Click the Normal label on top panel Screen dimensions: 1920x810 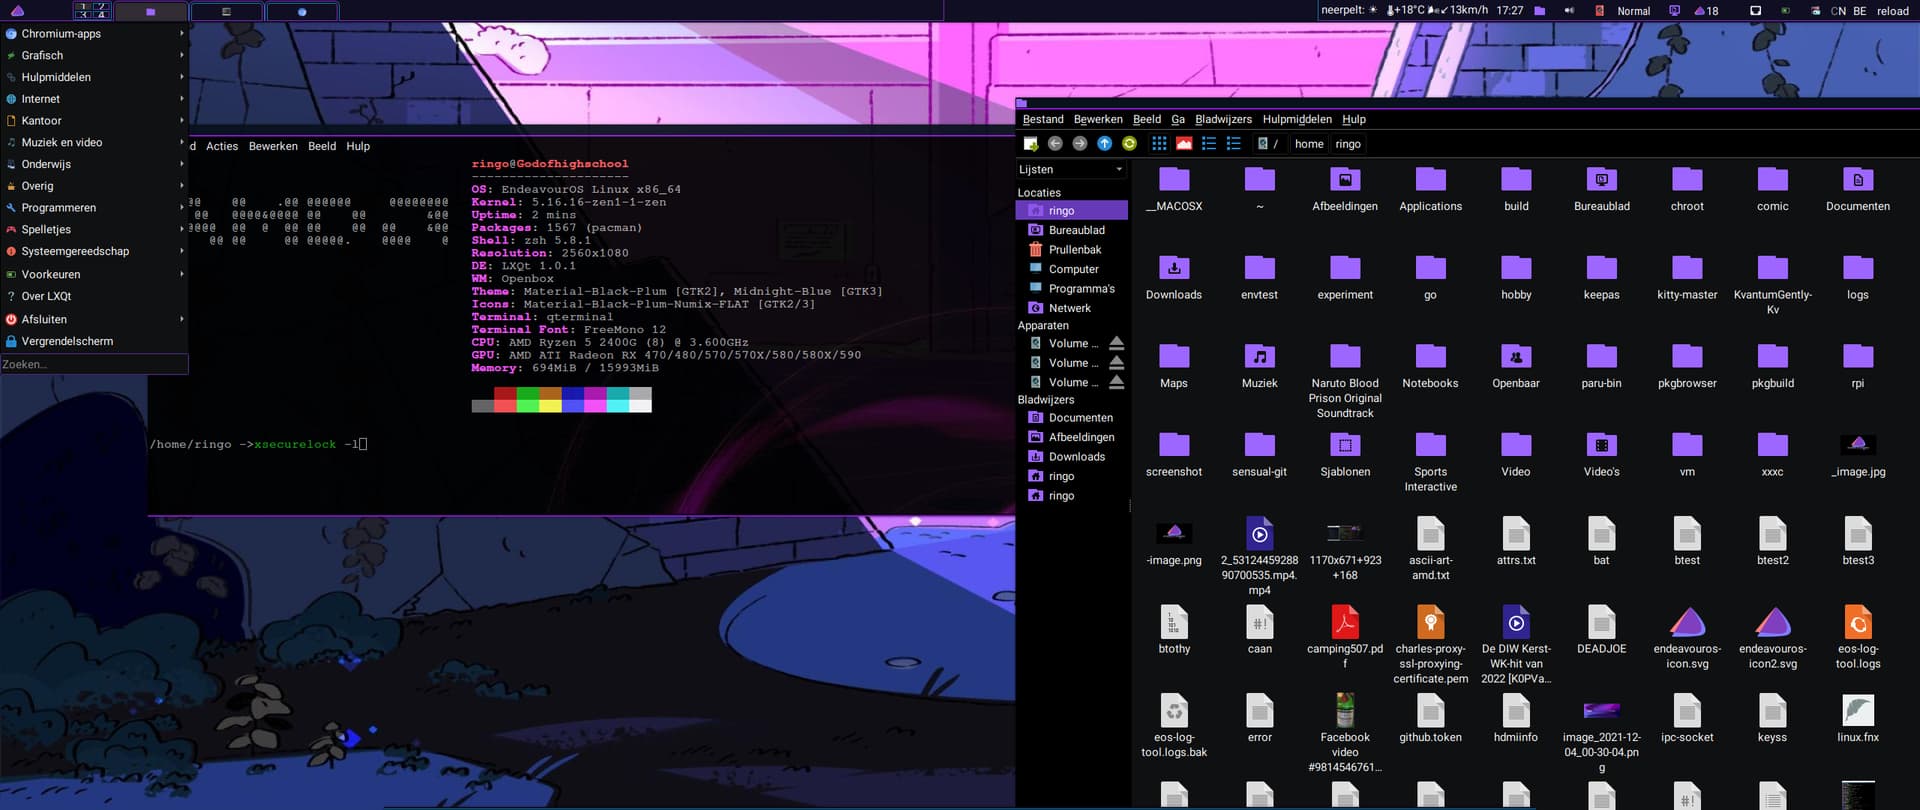pos(1633,11)
